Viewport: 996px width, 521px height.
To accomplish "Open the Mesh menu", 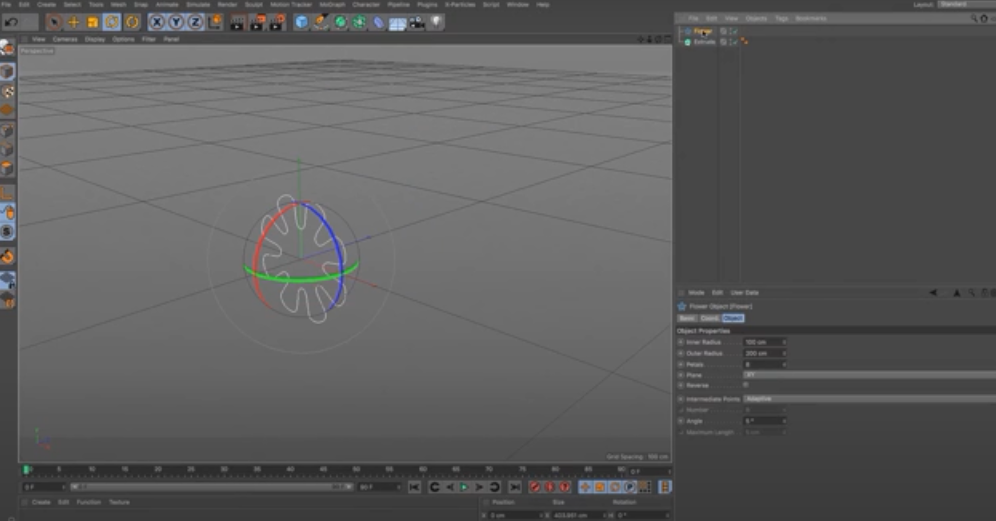I will coord(119,4).
